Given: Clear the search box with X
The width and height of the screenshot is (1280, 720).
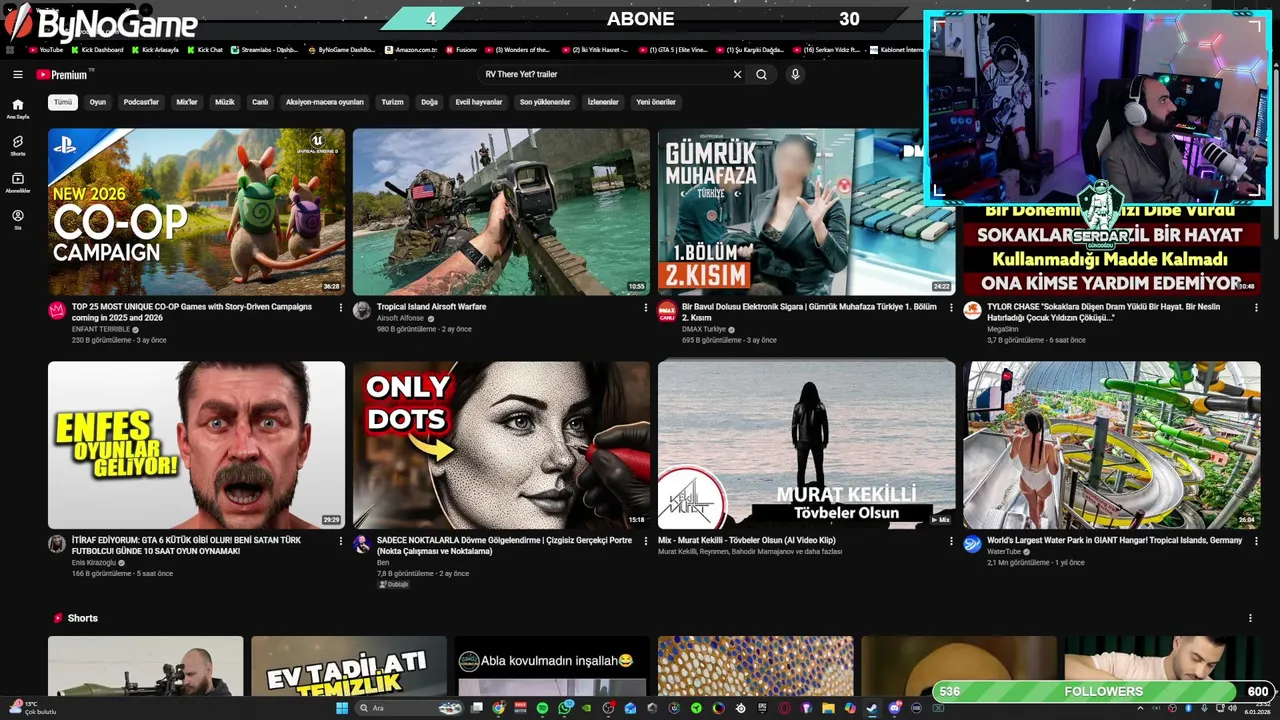Looking at the screenshot, I should [x=737, y=74].
